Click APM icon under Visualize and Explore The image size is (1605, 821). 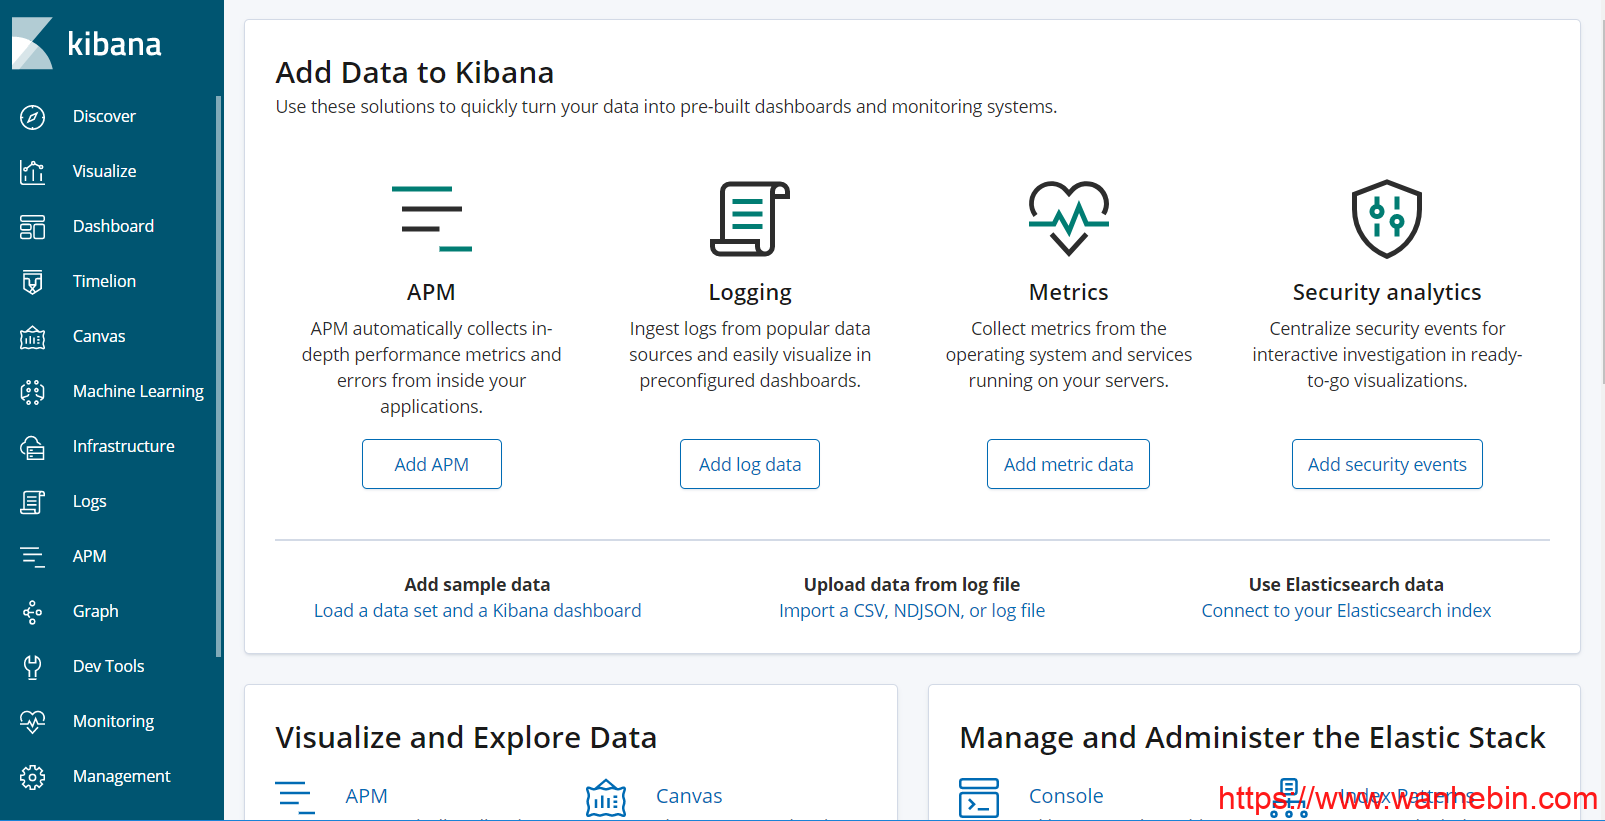click(295, 797)
